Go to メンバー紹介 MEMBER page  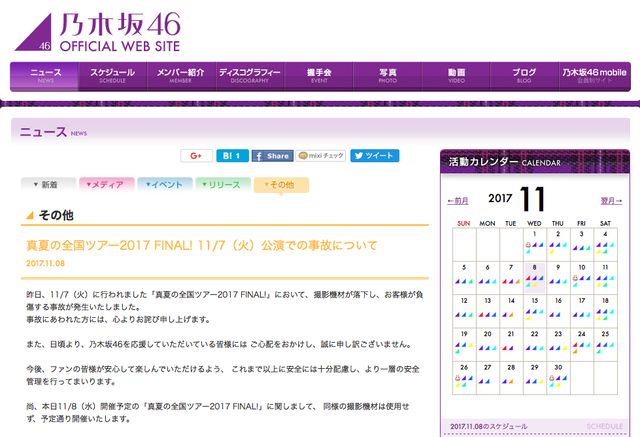coord(181,76)
